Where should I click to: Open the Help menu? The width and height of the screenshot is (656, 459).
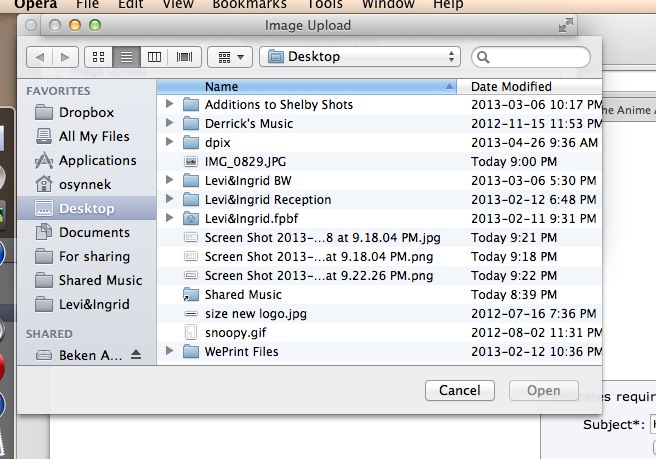[448, 5]
